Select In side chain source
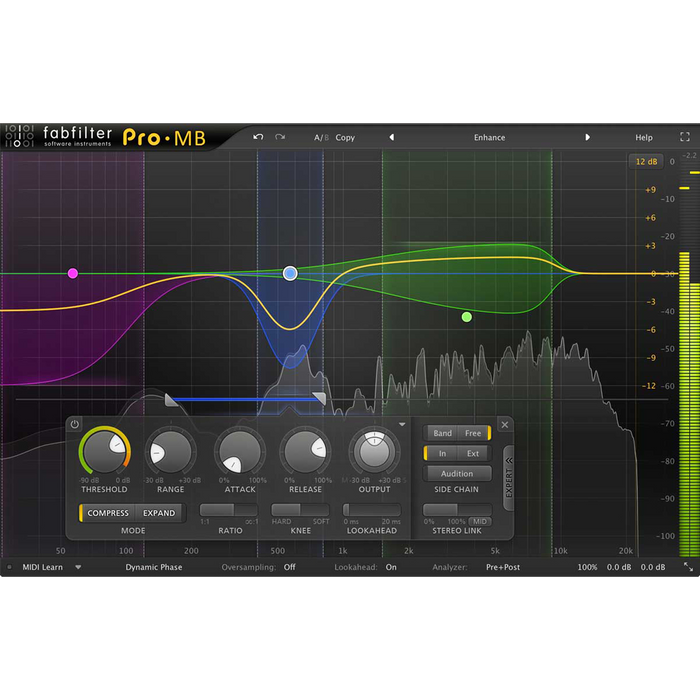Viewport: 700px width, 700px height. pos(442,454)
